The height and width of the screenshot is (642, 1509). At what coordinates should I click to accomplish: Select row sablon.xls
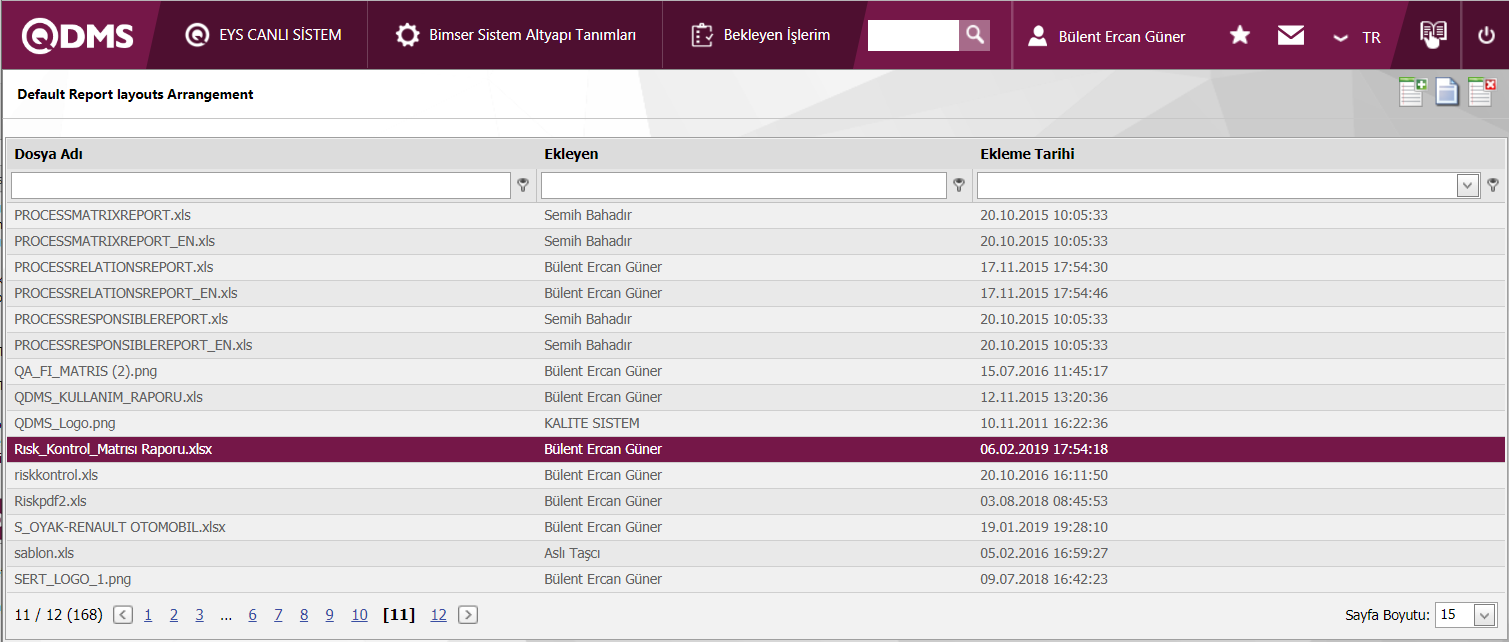755,553
